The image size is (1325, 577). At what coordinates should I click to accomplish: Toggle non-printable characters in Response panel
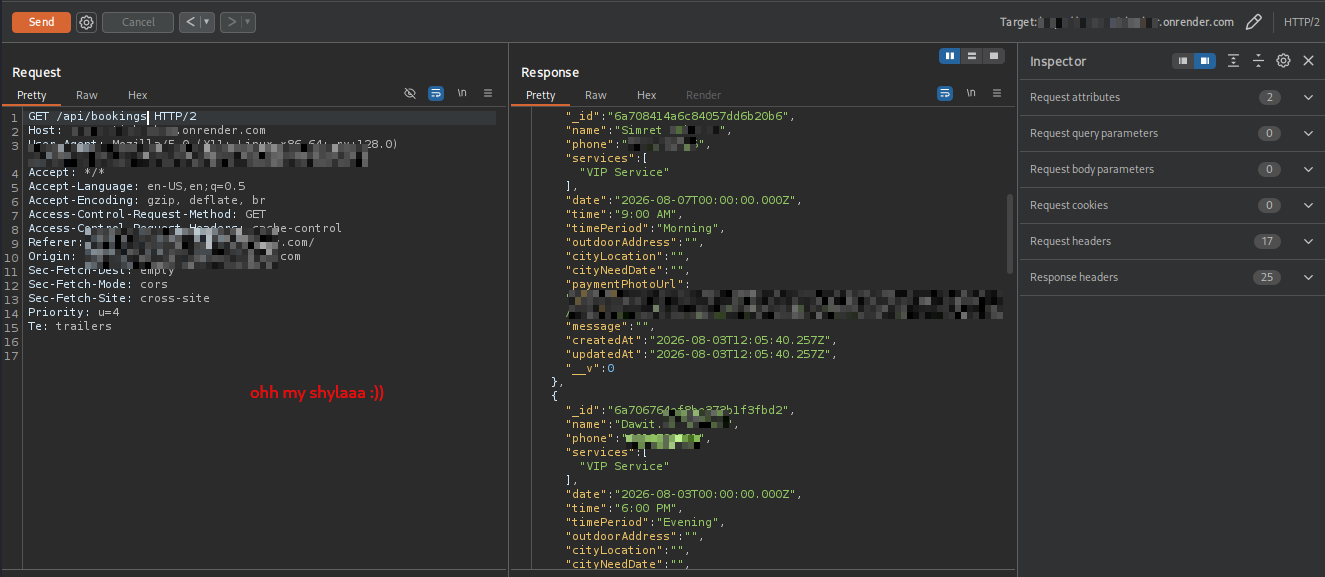(x=971, y=93)
